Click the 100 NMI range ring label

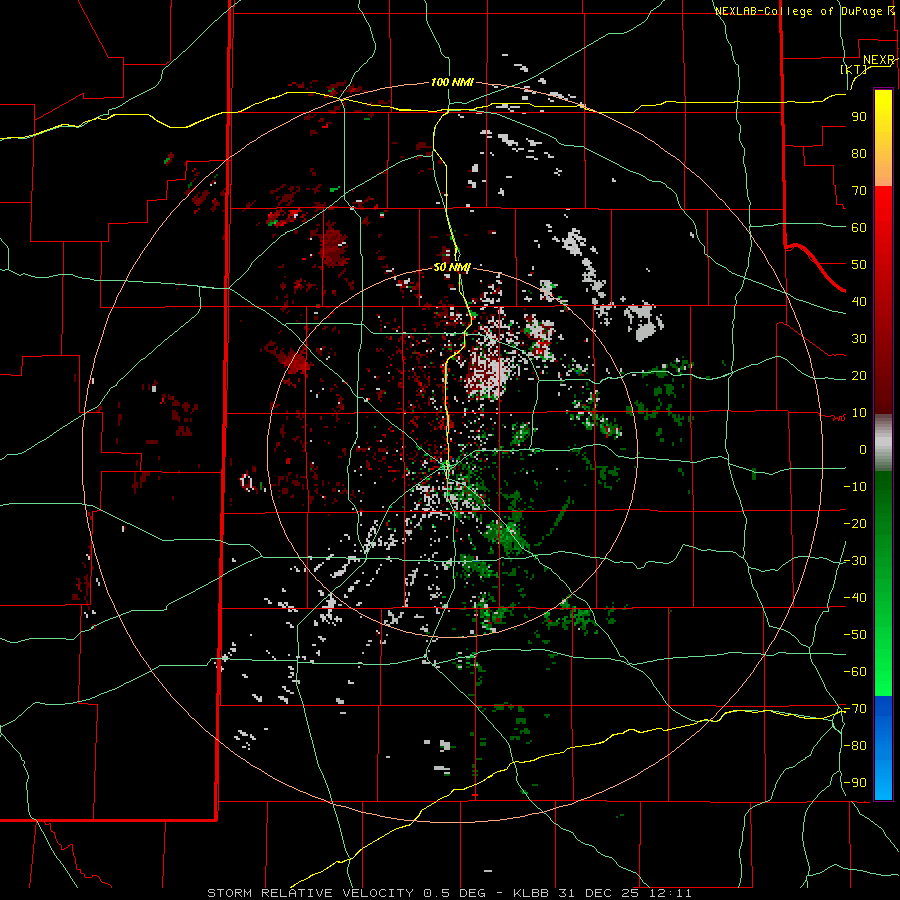point(452,83)
